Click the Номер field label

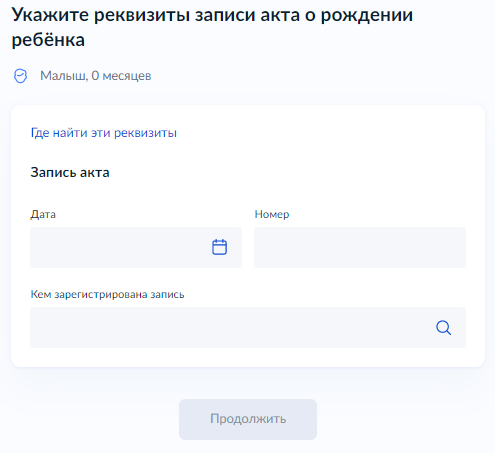[272, 214]
